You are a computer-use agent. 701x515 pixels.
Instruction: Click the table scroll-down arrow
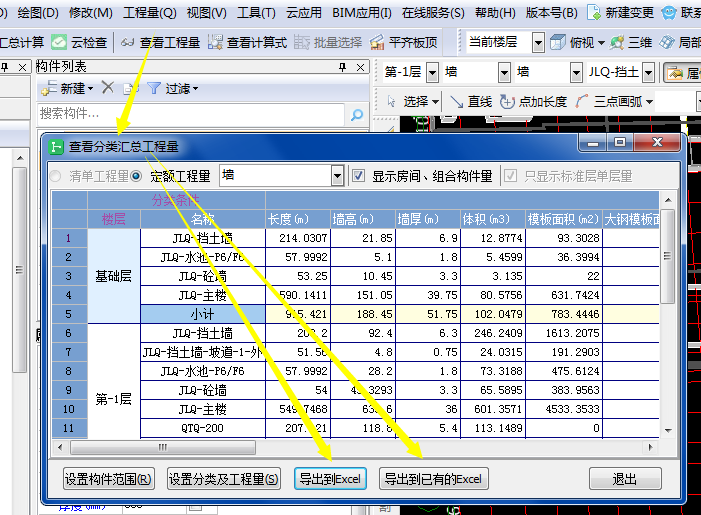pyautogui.click(x=668, y=430)
